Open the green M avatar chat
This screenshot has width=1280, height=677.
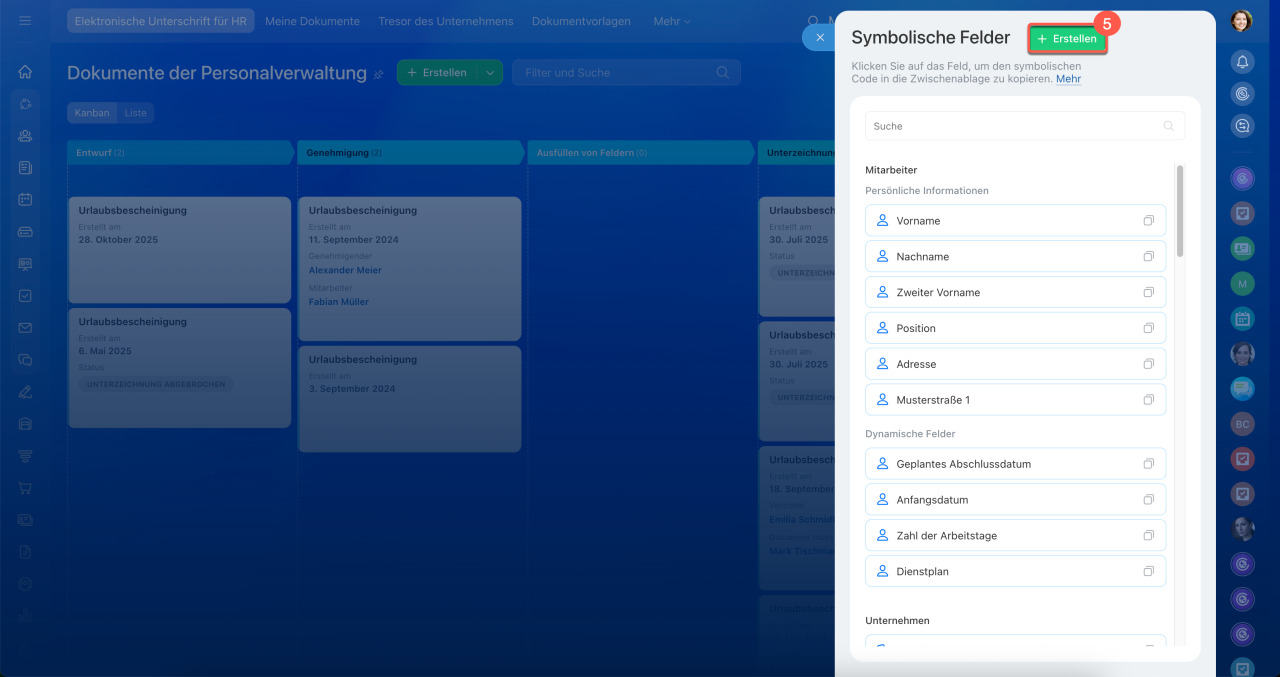pyautogui.click(x=1242, y=284)
